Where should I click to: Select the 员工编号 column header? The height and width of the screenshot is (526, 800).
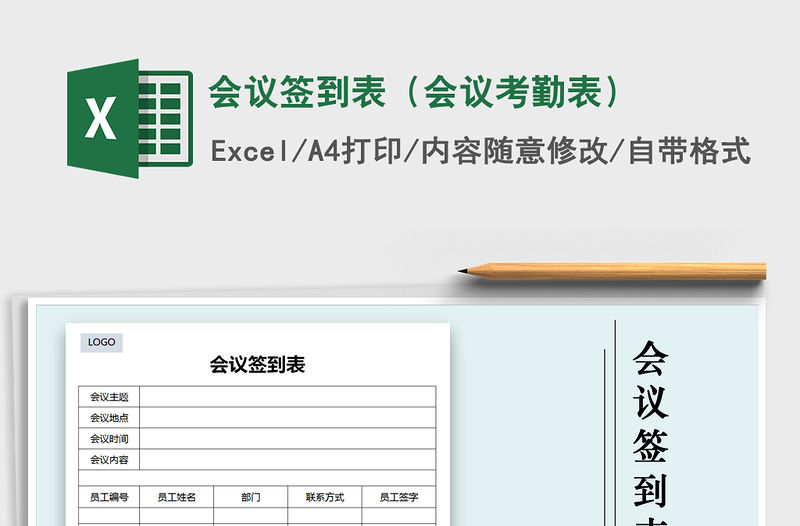pos(109,497)
